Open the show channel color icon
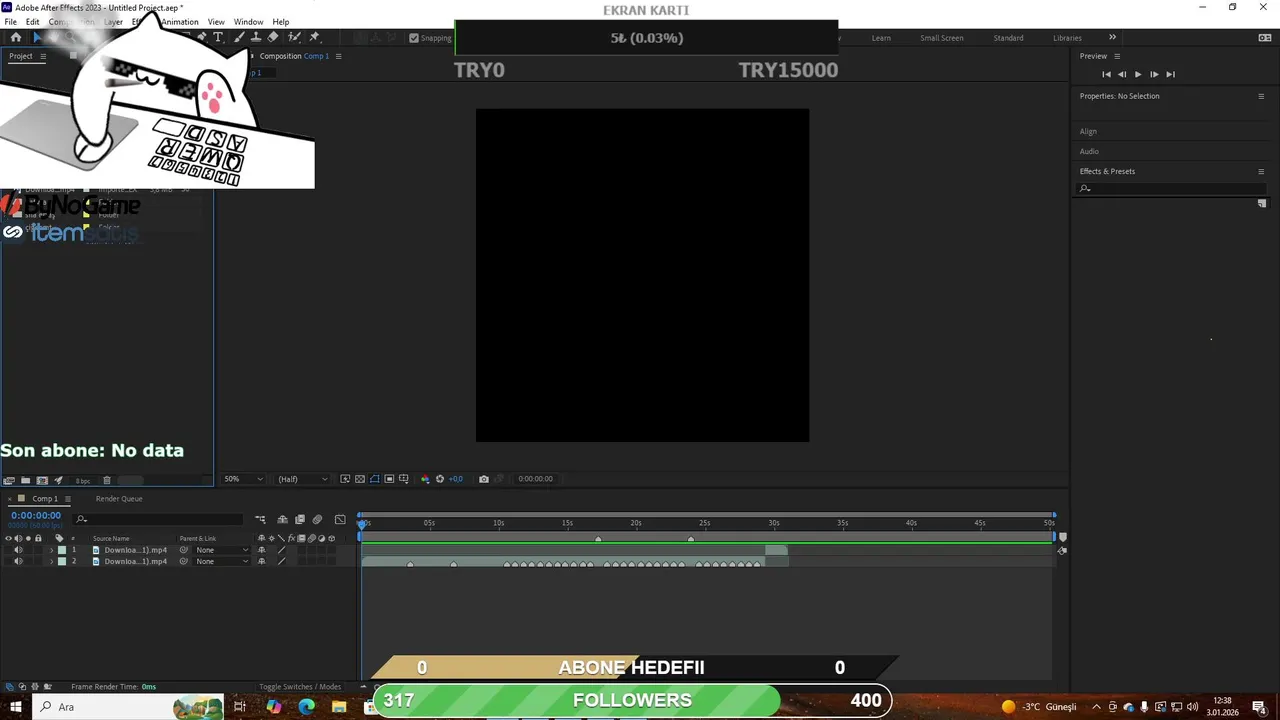Viewport: 1280px width, 720px height. click(x=424, y=479)
